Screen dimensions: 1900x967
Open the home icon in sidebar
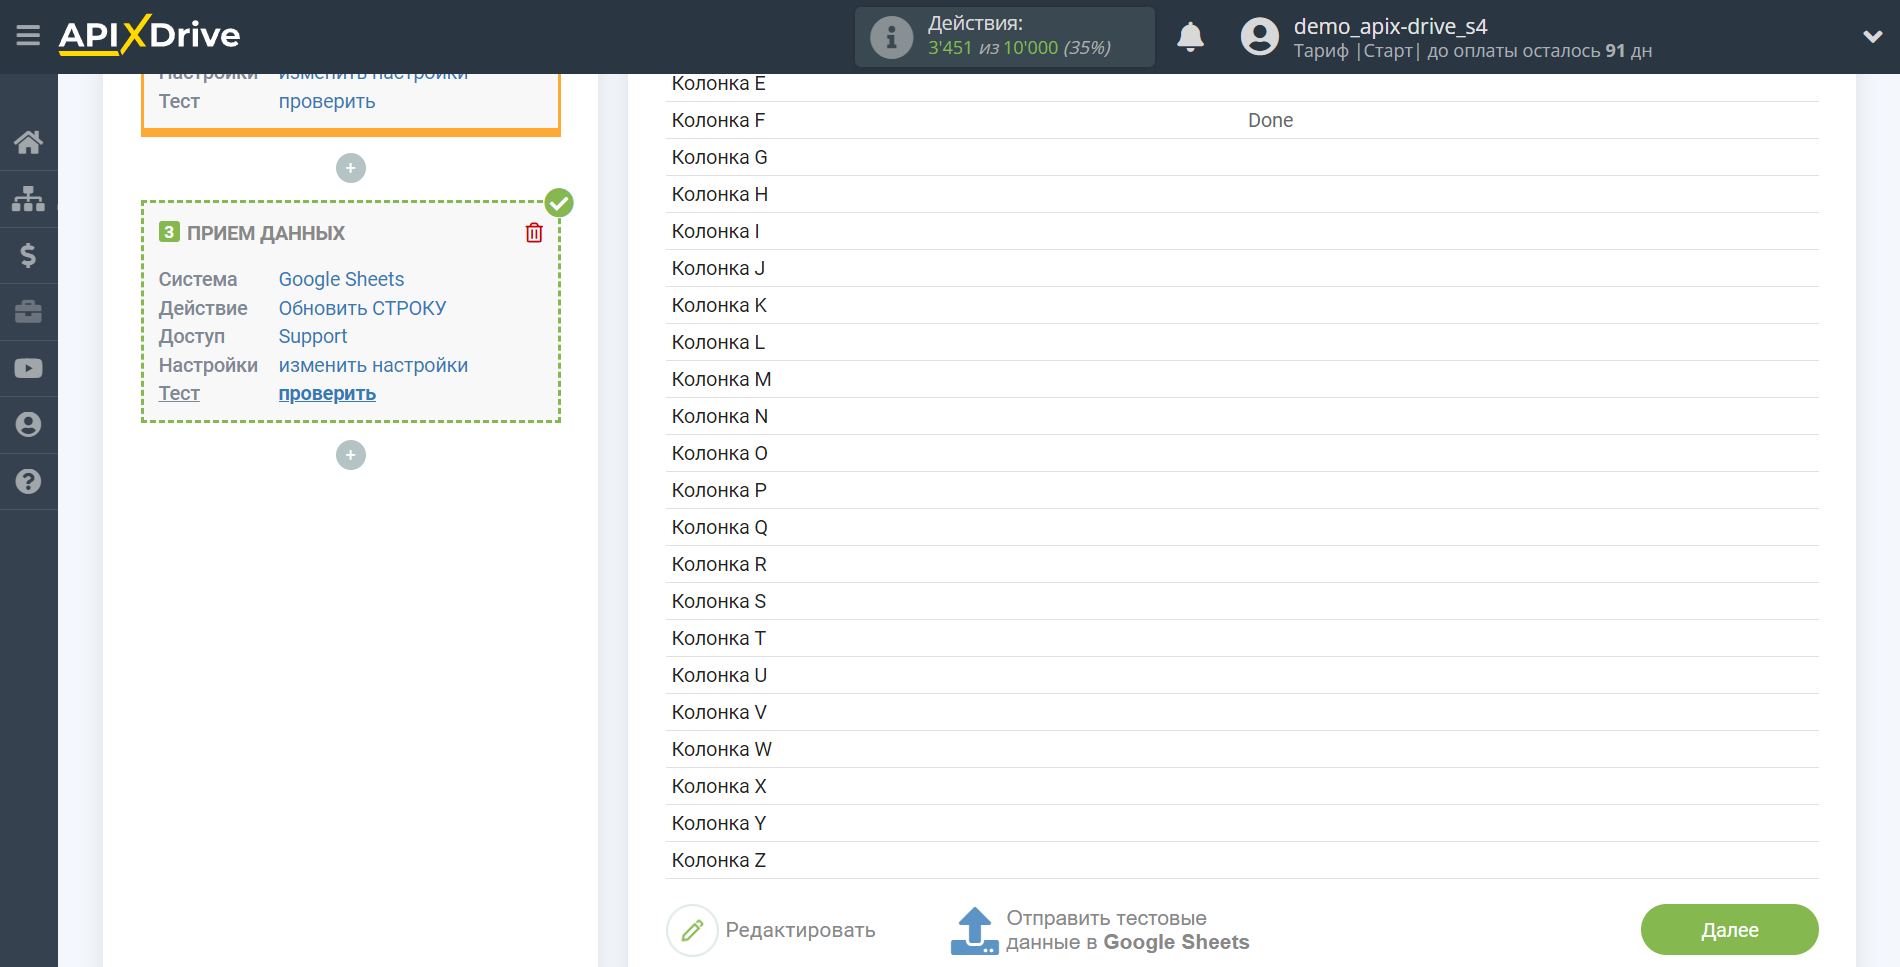[28, 142]
